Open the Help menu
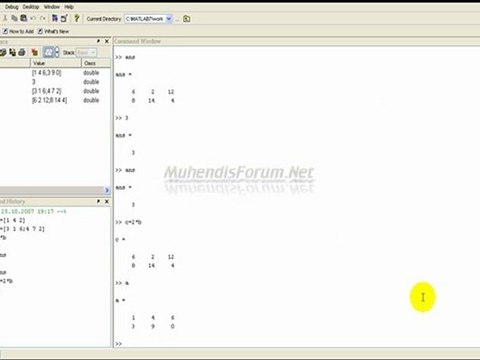The height and width of the screenshot is (360, 480). point(69,7)
